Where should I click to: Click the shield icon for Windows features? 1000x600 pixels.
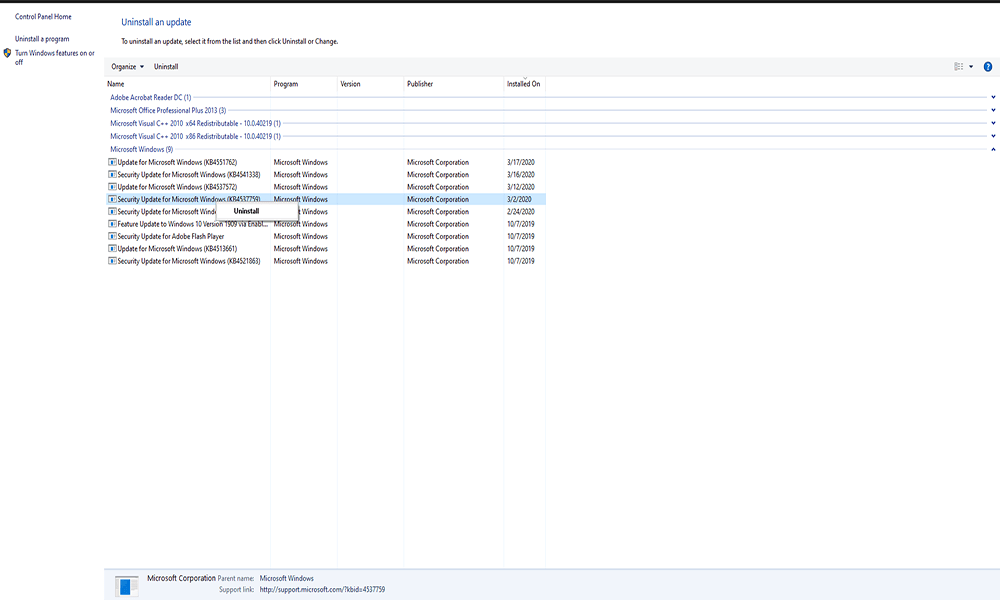(8, 53)
